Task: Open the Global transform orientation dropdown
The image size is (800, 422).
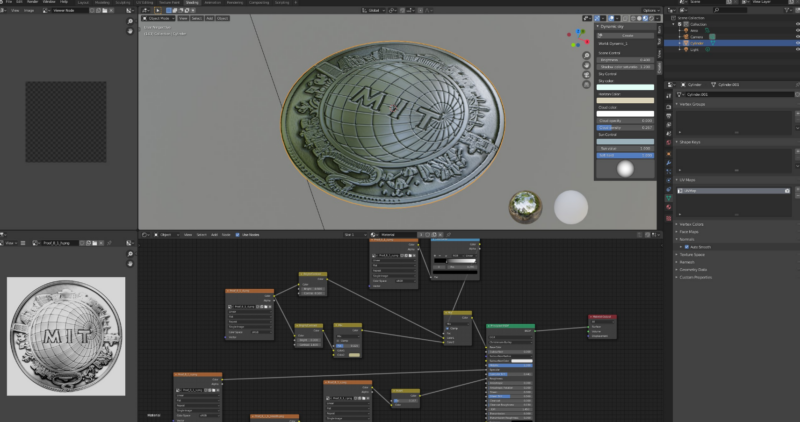Action: [373, 10]
